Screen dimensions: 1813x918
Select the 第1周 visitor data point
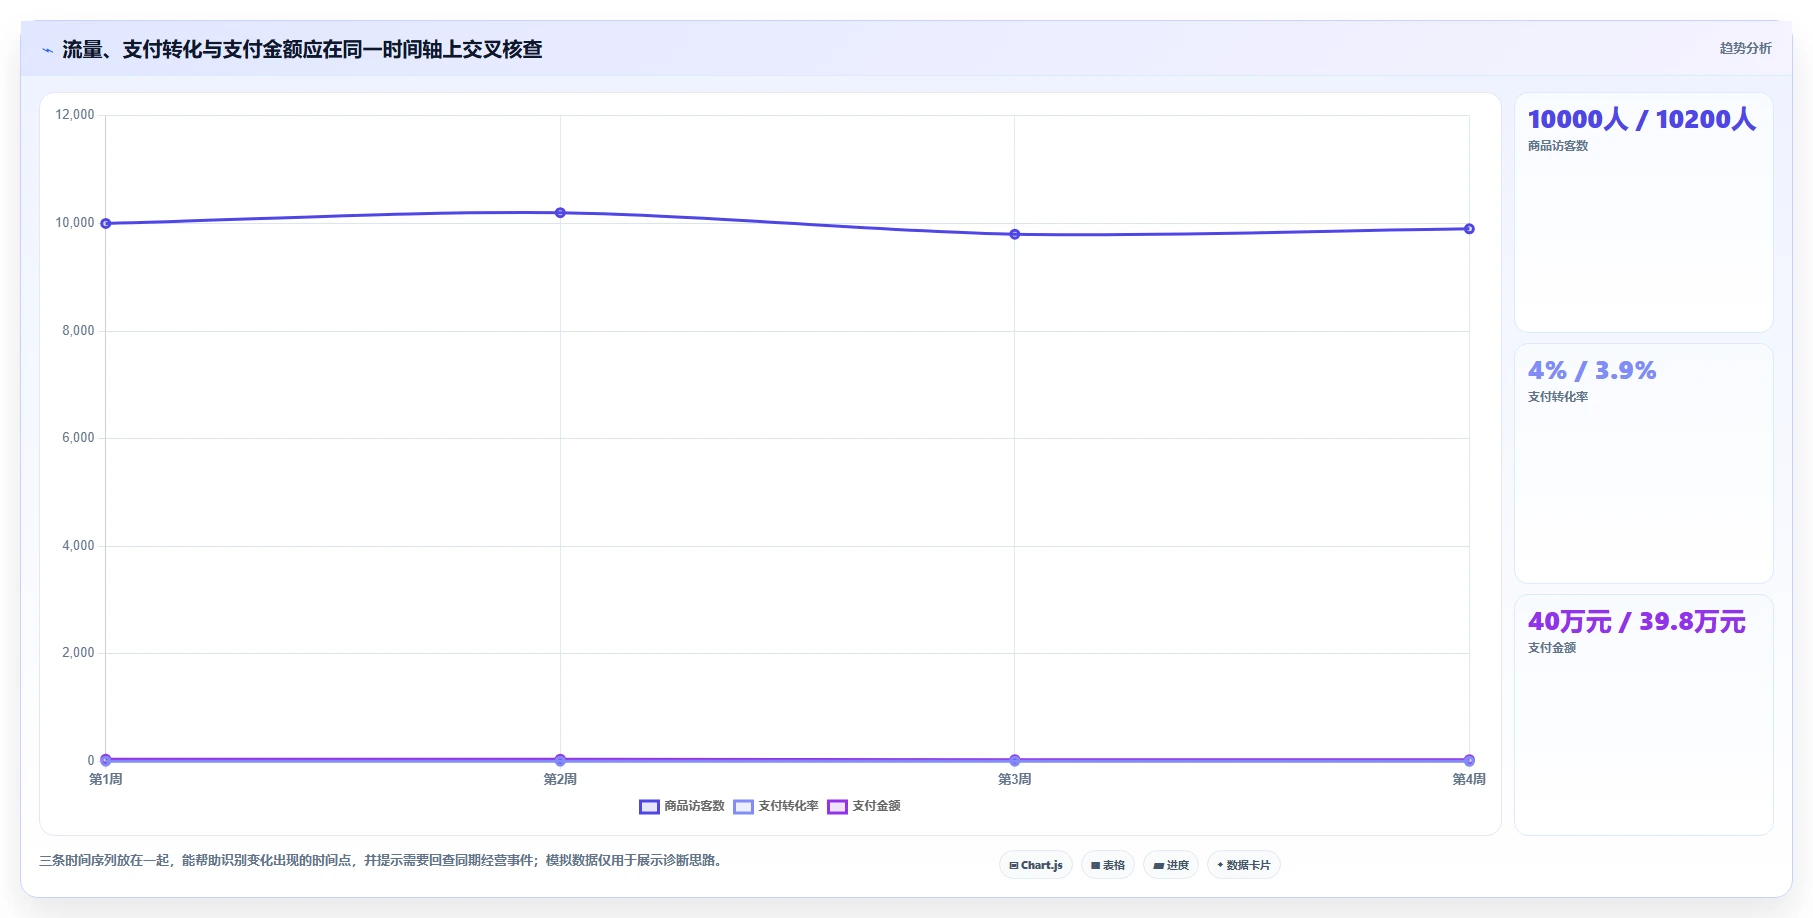tap(106, 224)
